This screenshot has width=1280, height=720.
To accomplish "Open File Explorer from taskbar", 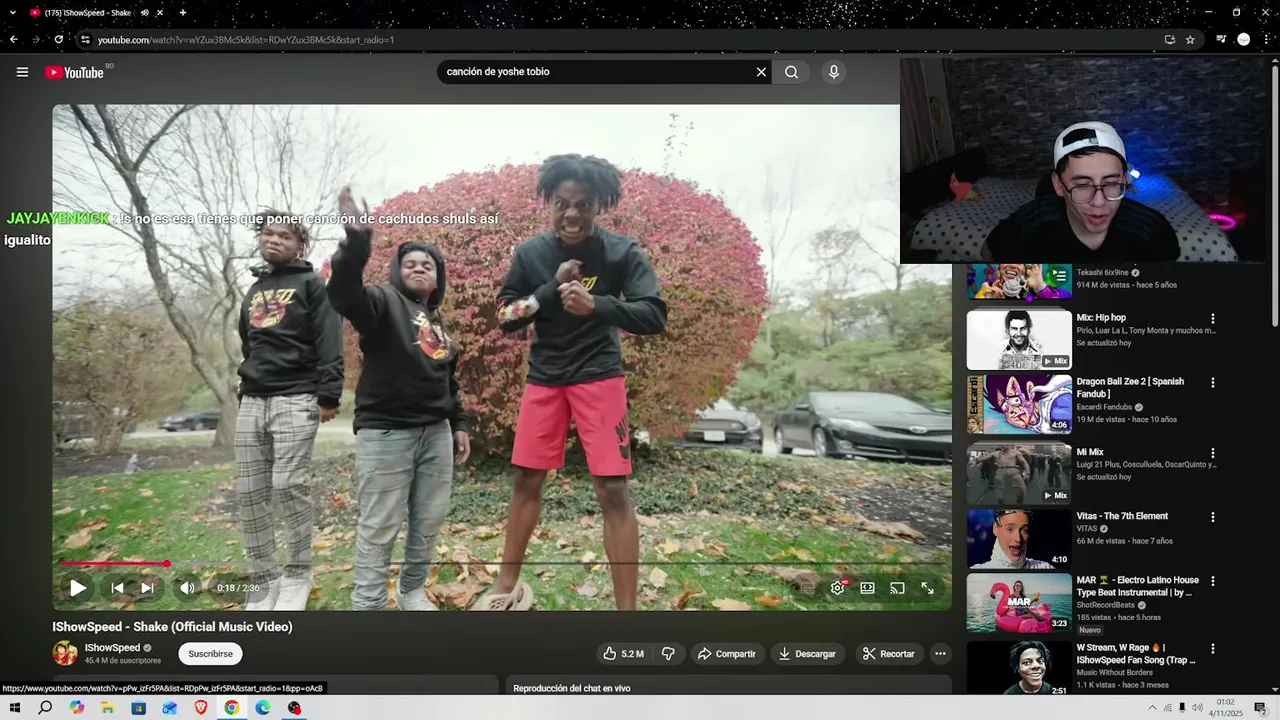I will click(x=107, y=707).
